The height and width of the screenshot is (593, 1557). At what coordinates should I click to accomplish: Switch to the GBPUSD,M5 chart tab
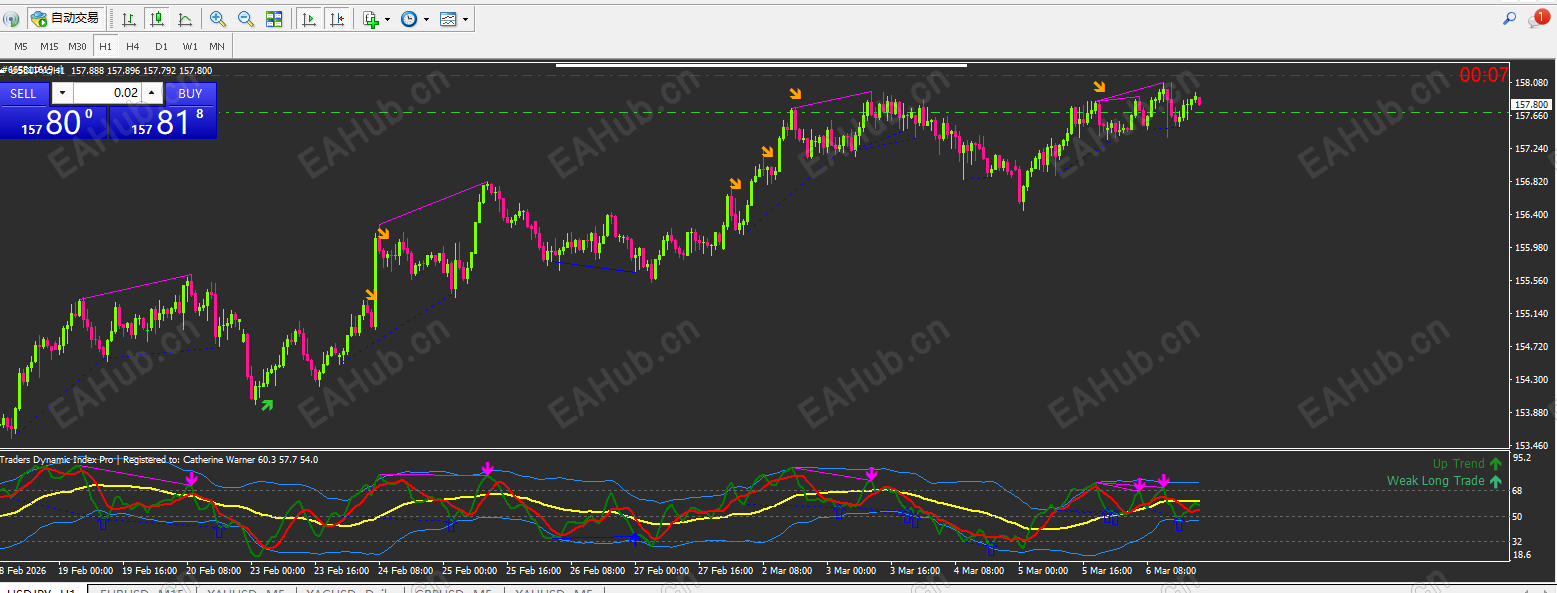pyautogui.click(x=454, y=591)
